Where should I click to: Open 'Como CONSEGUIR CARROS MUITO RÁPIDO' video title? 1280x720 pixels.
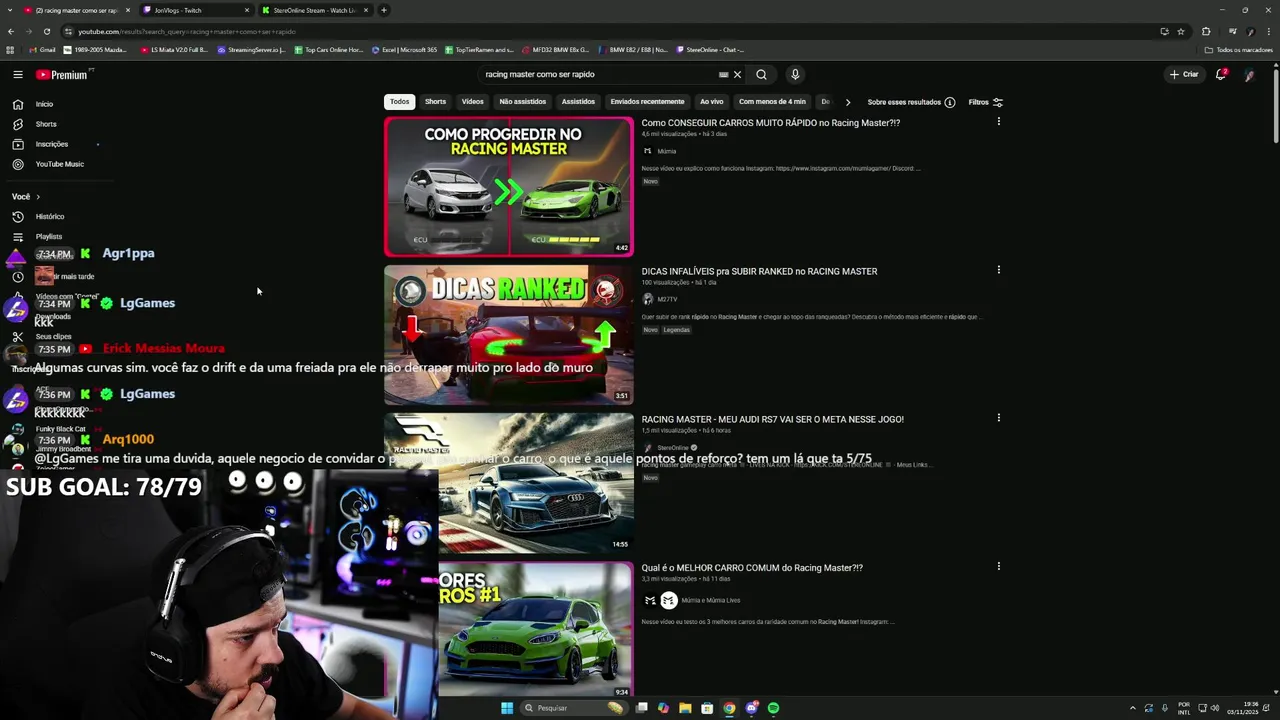(x=770, y=123)
